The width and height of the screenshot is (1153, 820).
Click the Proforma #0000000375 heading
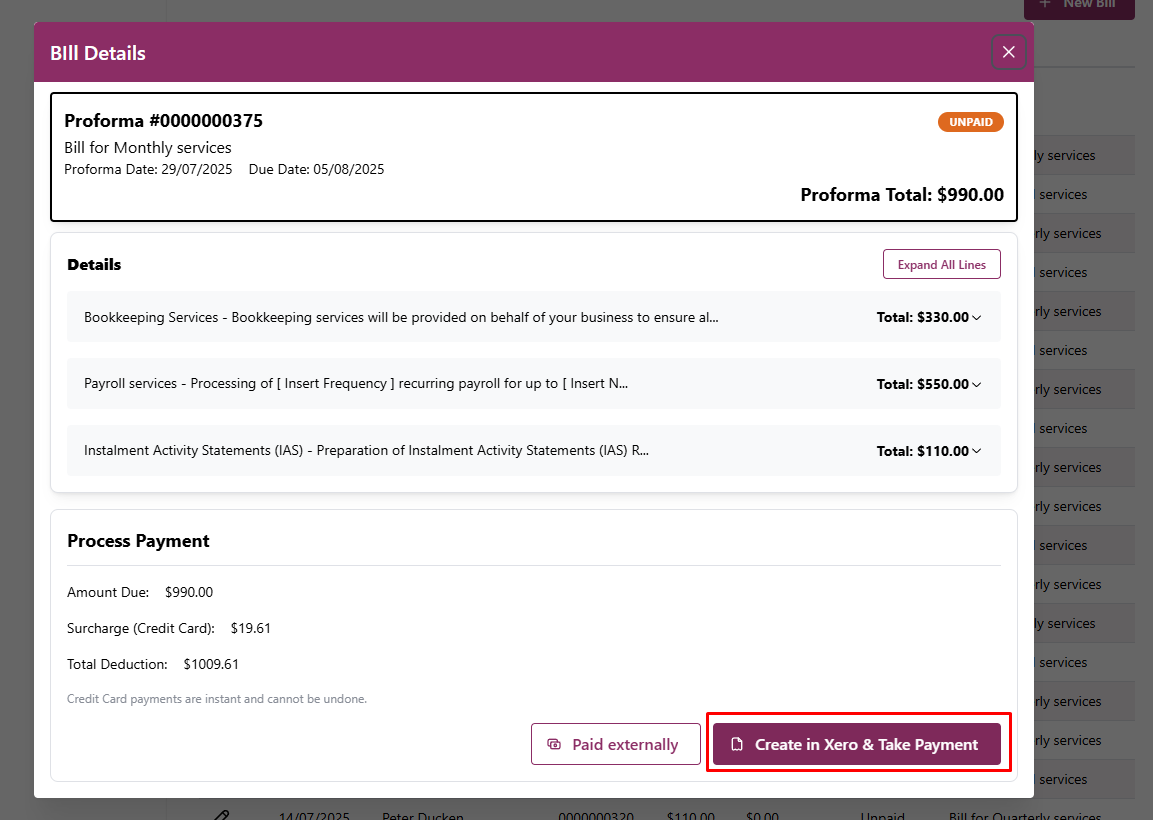tap(163, 121)
